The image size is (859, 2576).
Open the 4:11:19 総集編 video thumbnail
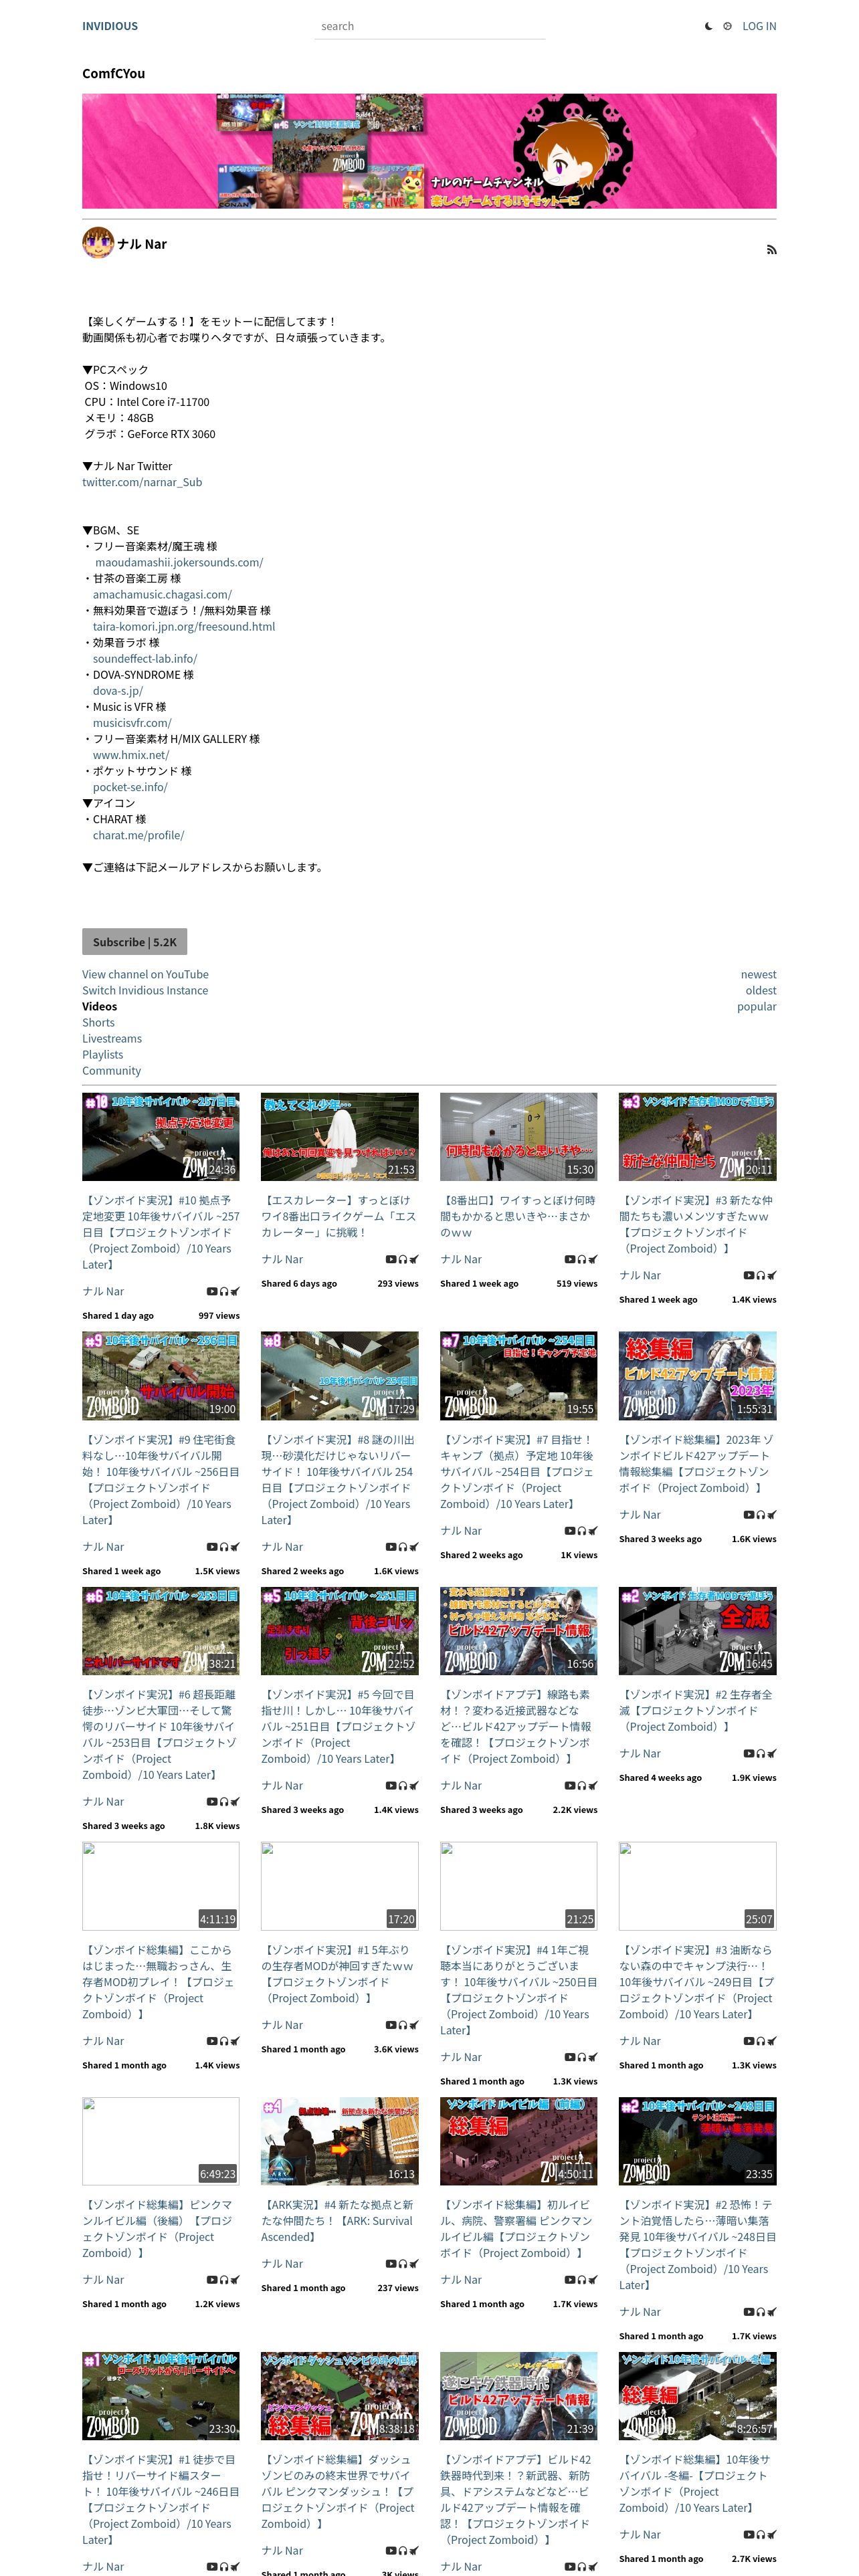coord(161,1885)
